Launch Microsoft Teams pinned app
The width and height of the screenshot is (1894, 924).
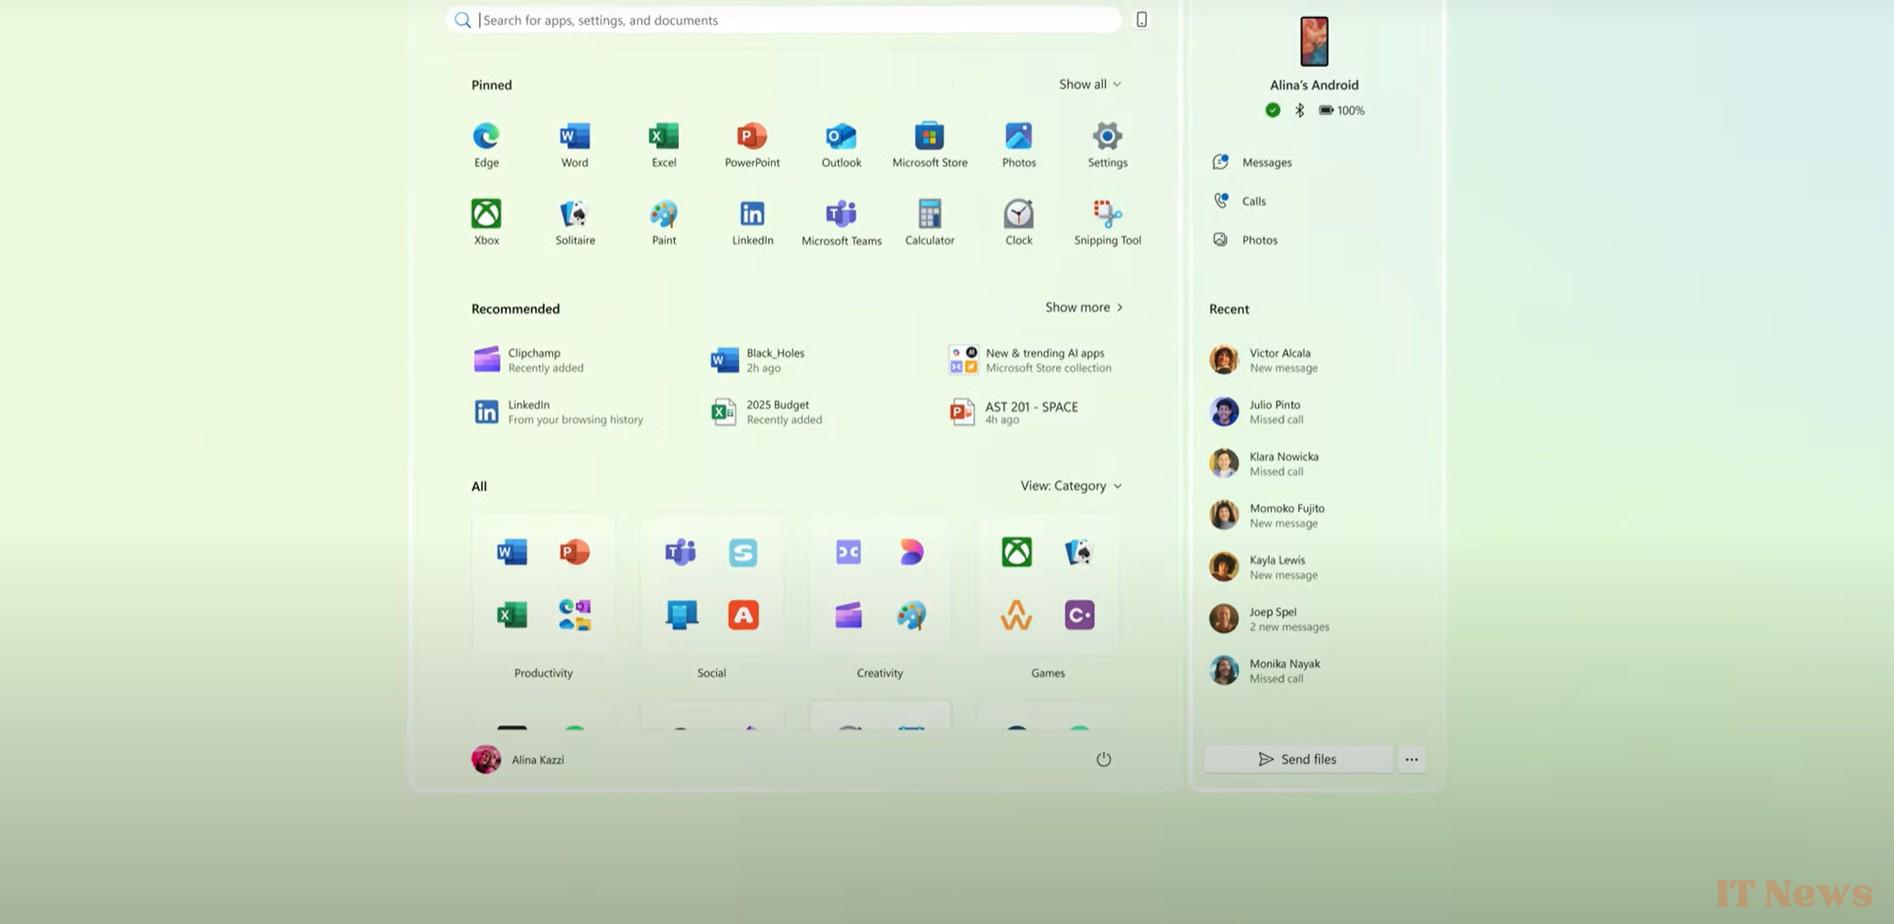tap(841, 222)
